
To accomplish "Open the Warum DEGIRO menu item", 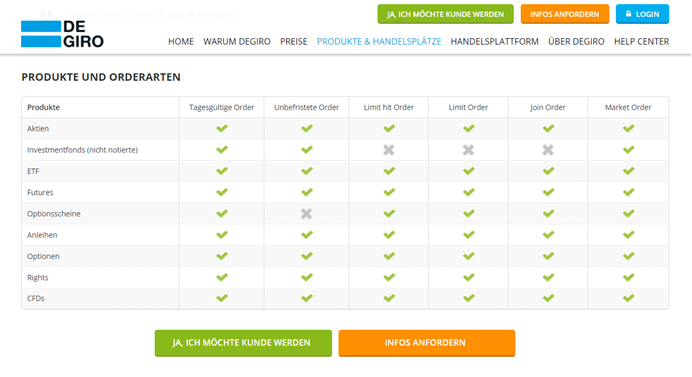I will pos(237,41).
